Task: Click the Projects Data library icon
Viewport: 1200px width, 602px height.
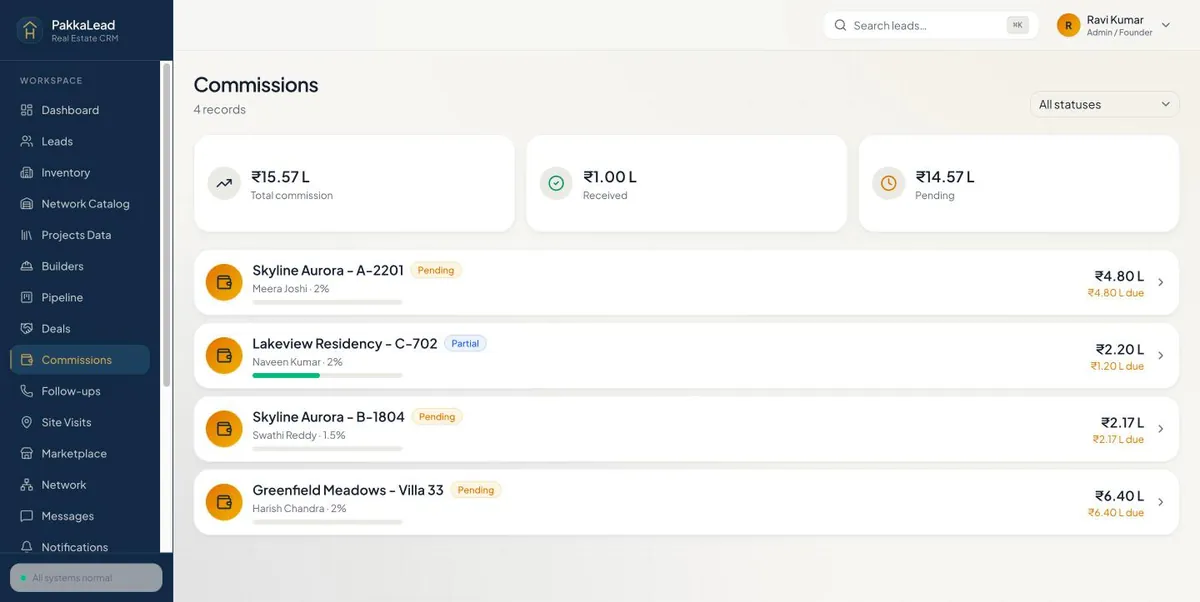Action: [x=27, y=235]
